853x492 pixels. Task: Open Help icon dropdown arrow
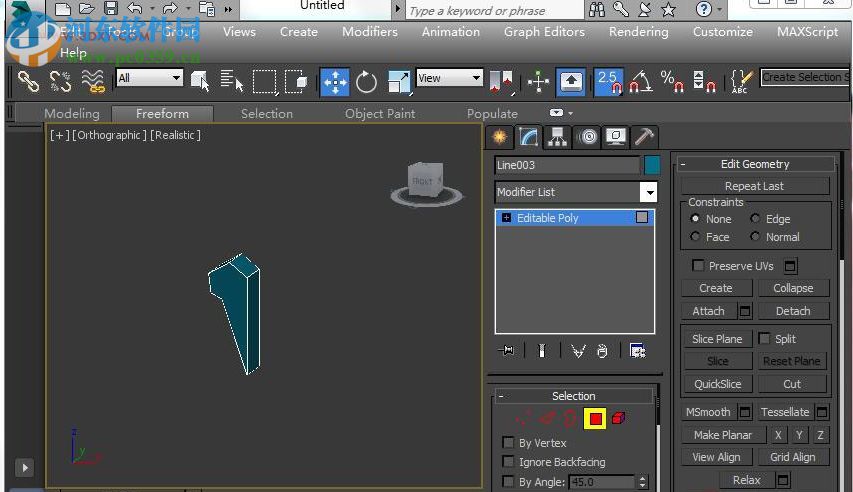point(720,9)
